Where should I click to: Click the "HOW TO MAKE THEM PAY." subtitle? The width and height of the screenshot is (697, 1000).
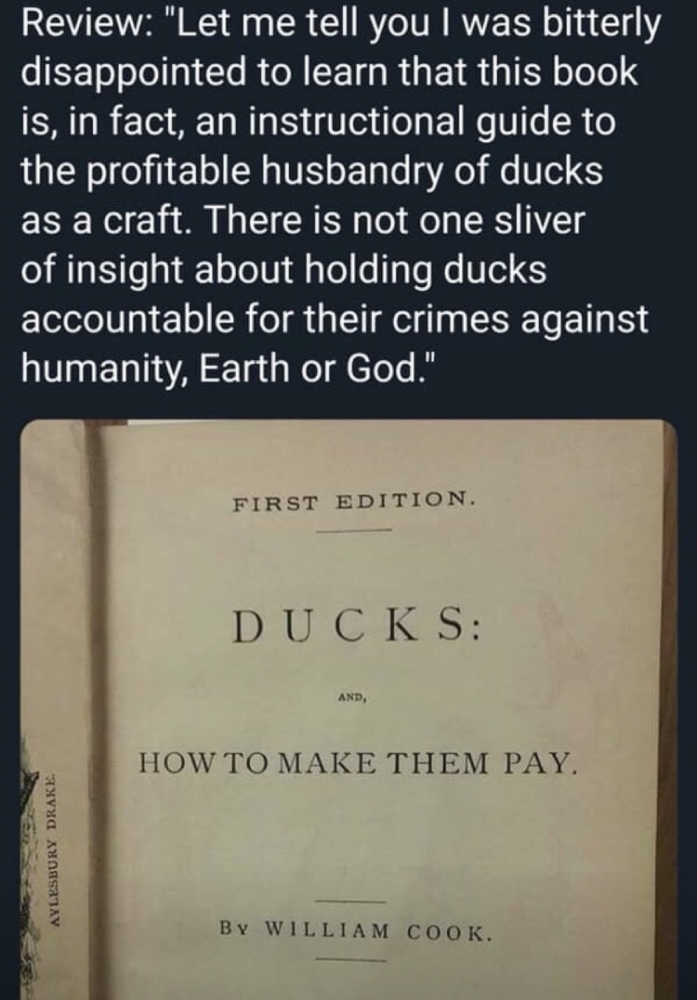[x=358, y=763]
